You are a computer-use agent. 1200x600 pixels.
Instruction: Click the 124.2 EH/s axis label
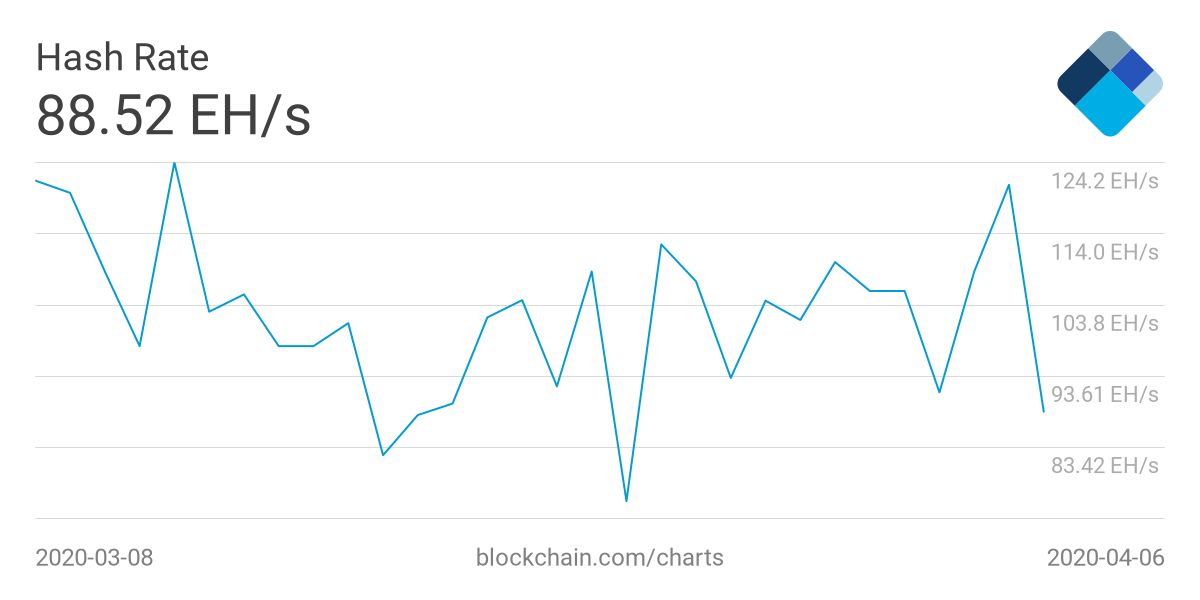coord(1104,181)
